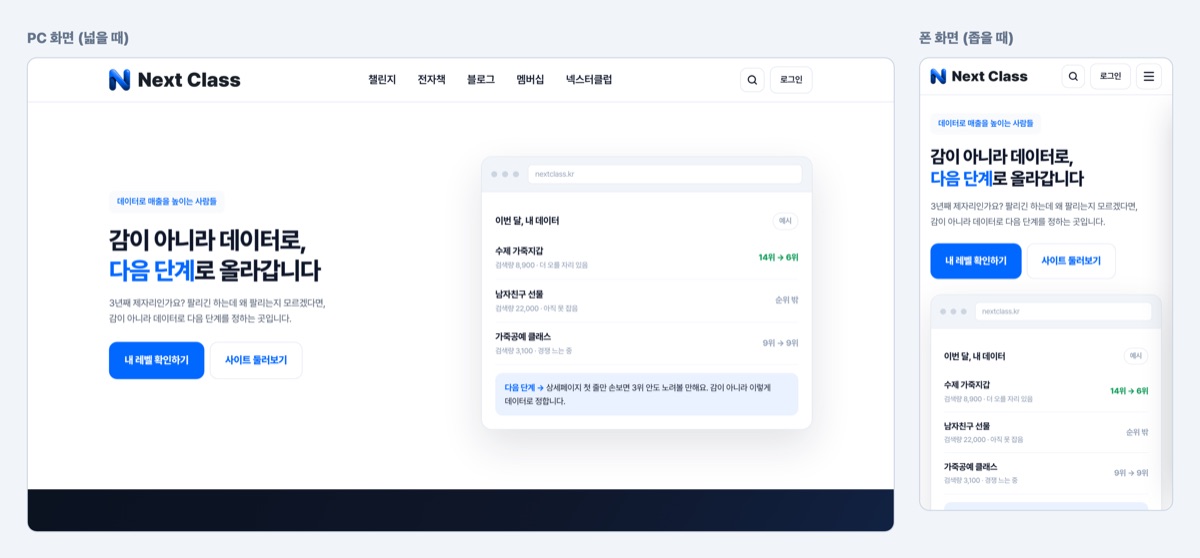1200x558 pixels.
Task: Click the 예시 badge in the PC view card
Action: [785, 221]
